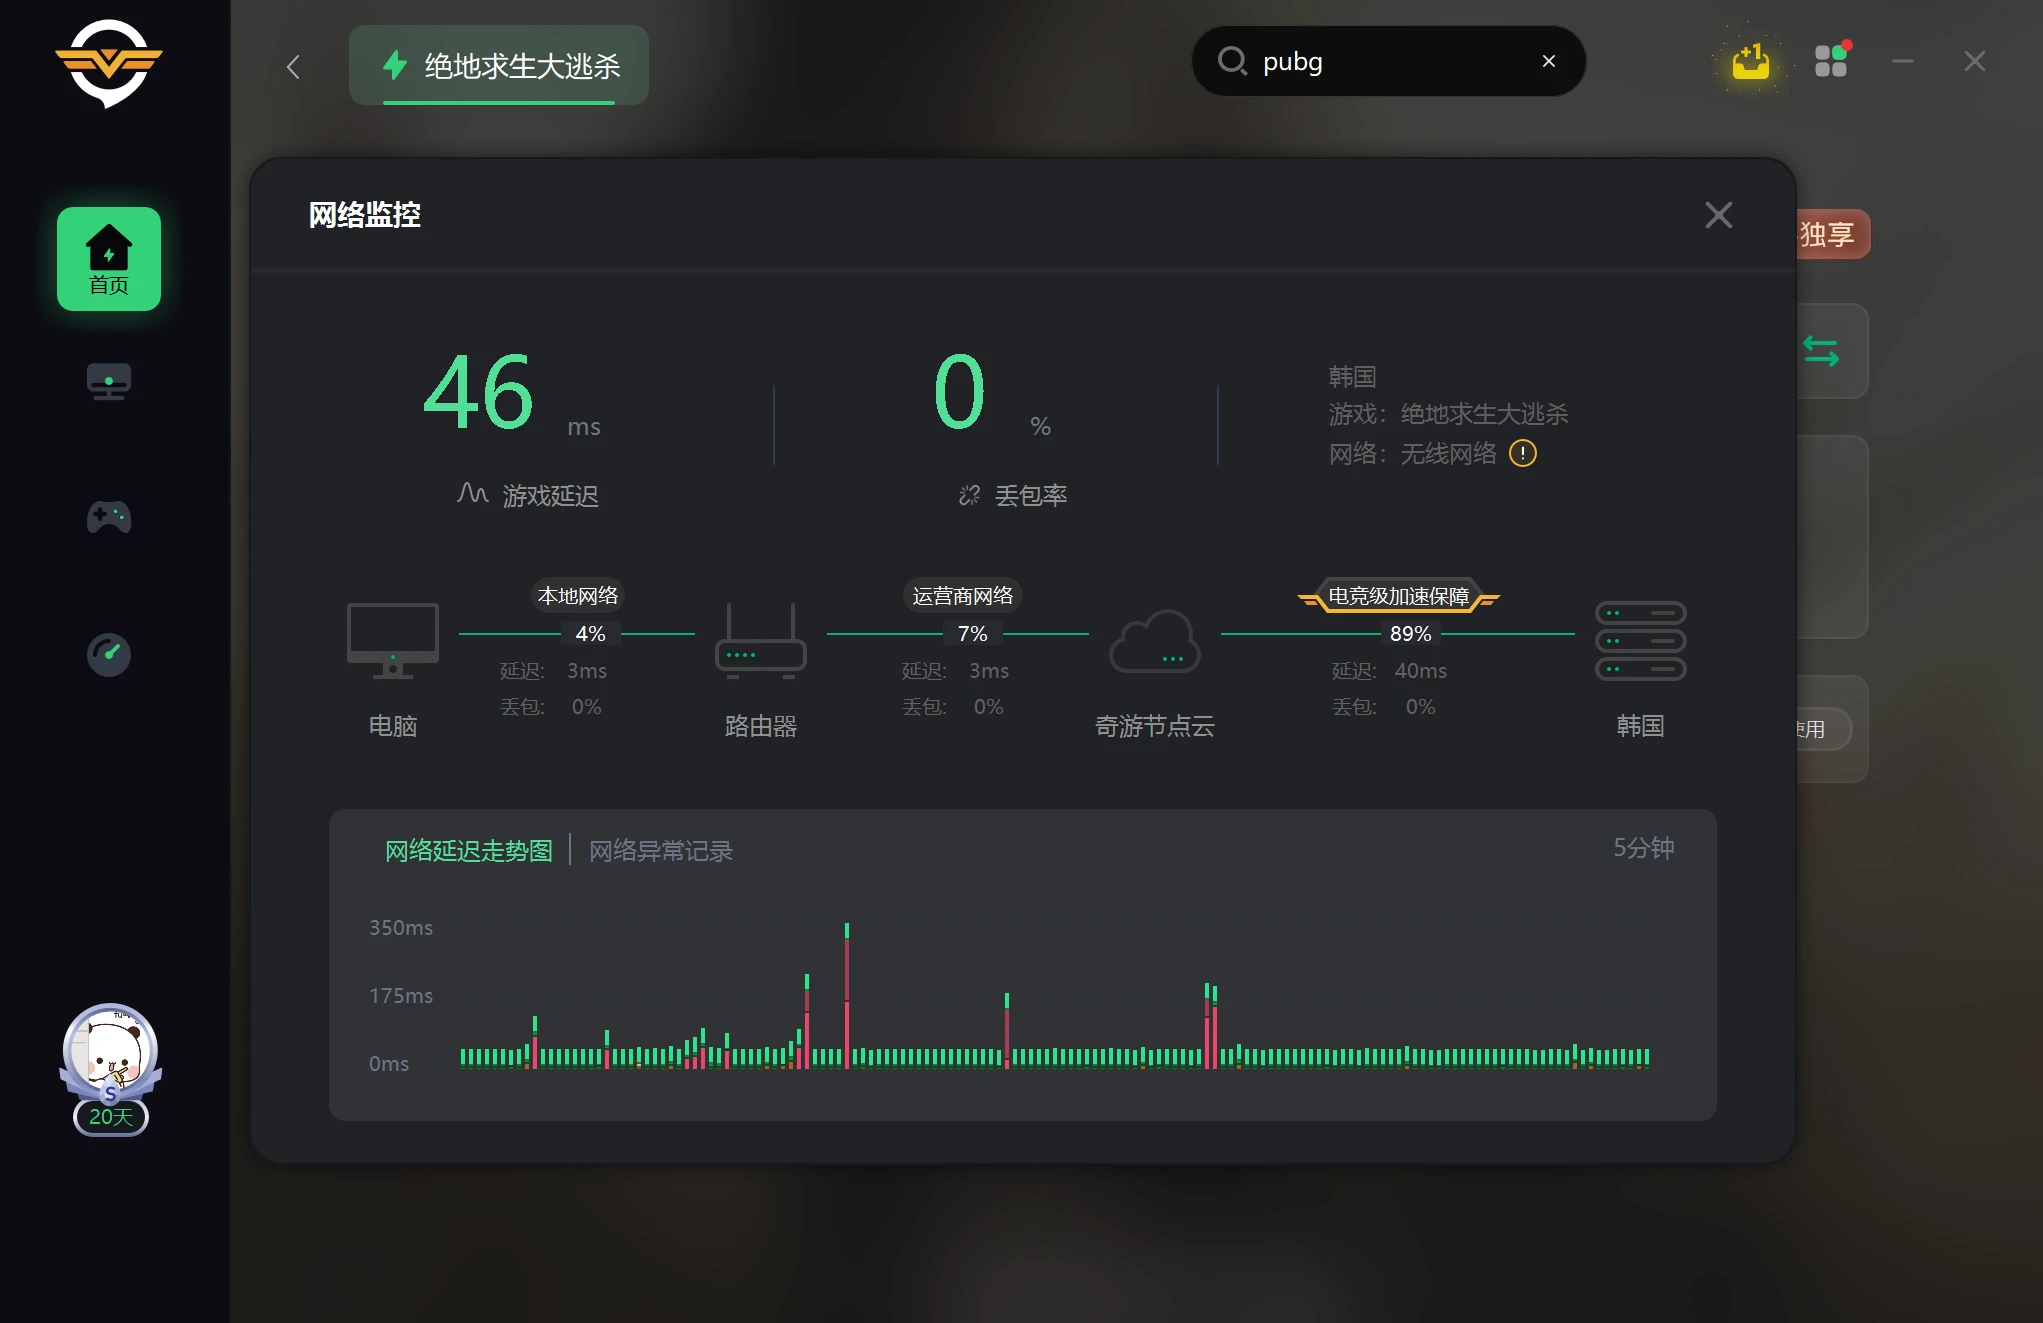Open the speedometer tools section
The height and width of the screenshot is (1323, 2043).
[x=109, y=655]
